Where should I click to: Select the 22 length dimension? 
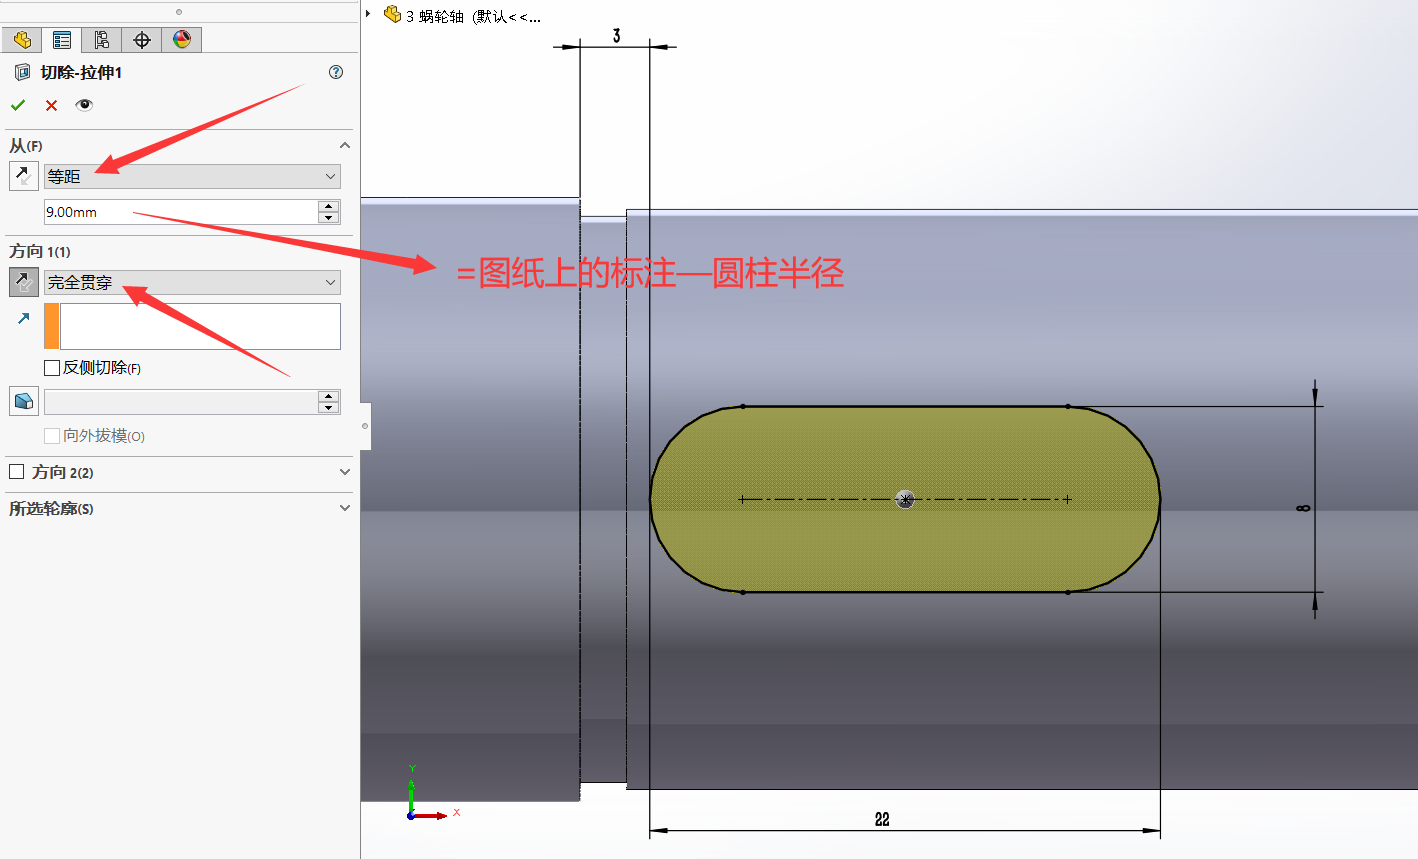tap(881, 819)
